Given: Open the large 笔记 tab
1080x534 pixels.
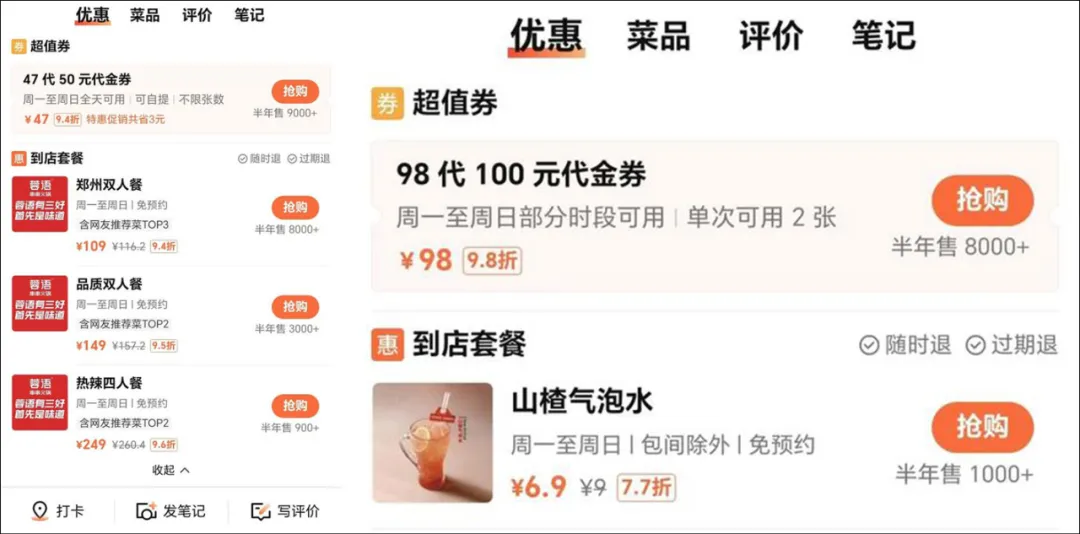Looking at the screenshot, I should [x=884, y=36].
